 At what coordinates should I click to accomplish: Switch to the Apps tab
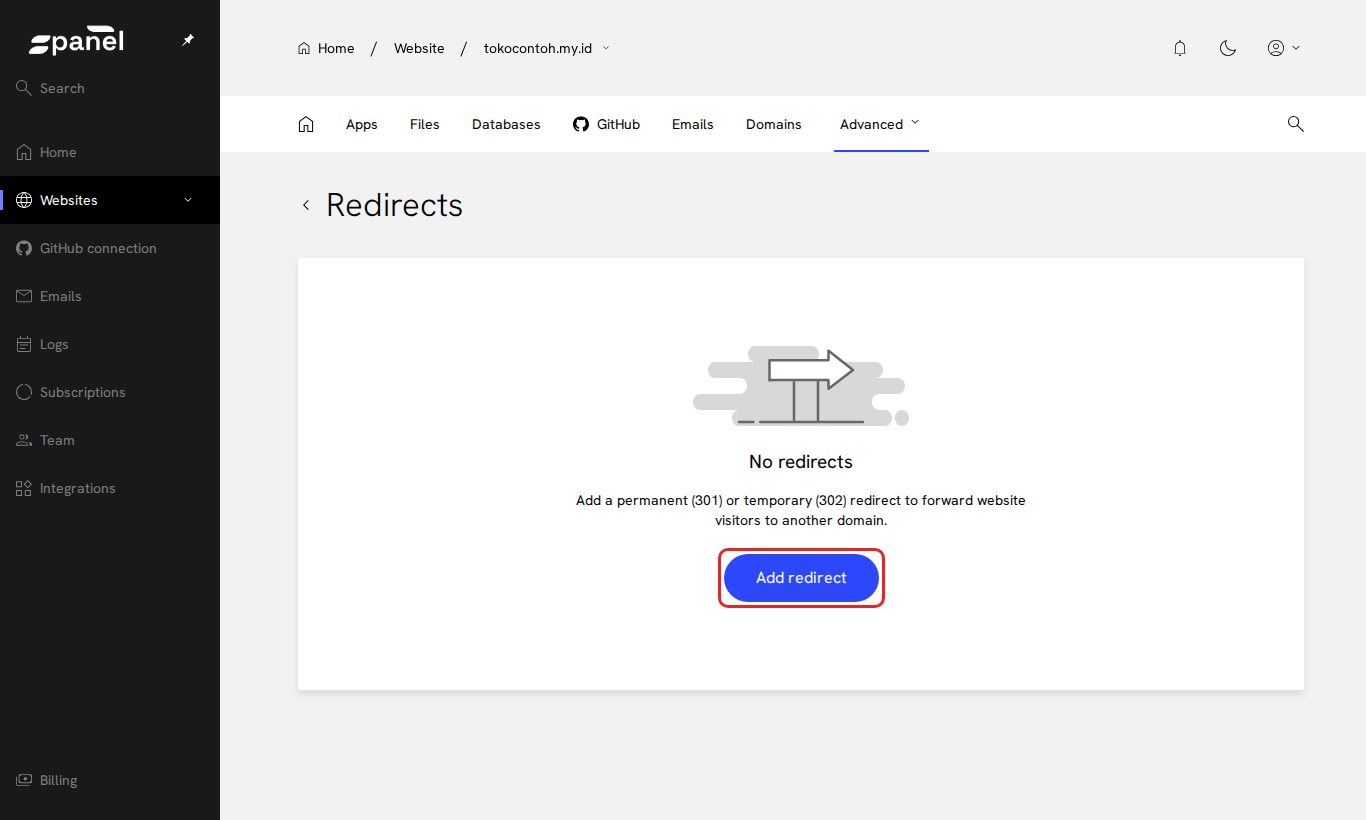(x=362, y=124)
